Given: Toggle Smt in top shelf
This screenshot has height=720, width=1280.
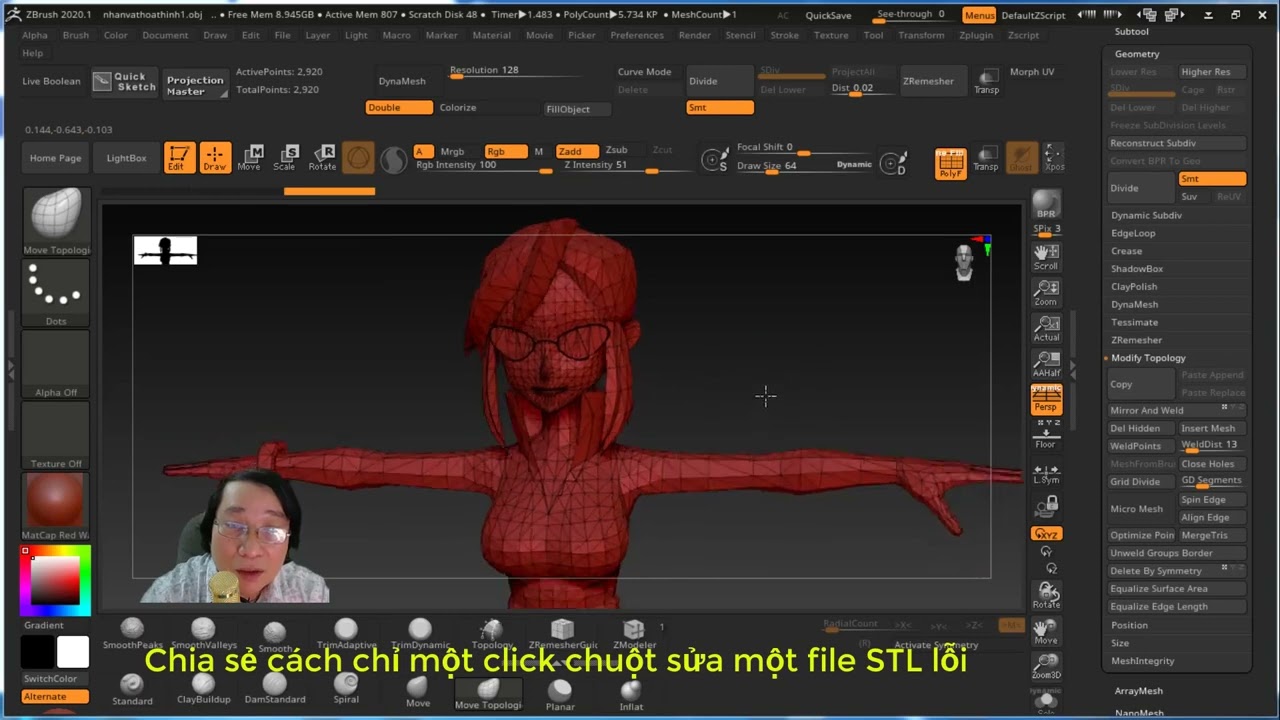Looking at the screenshot, I should pos(720,108).
